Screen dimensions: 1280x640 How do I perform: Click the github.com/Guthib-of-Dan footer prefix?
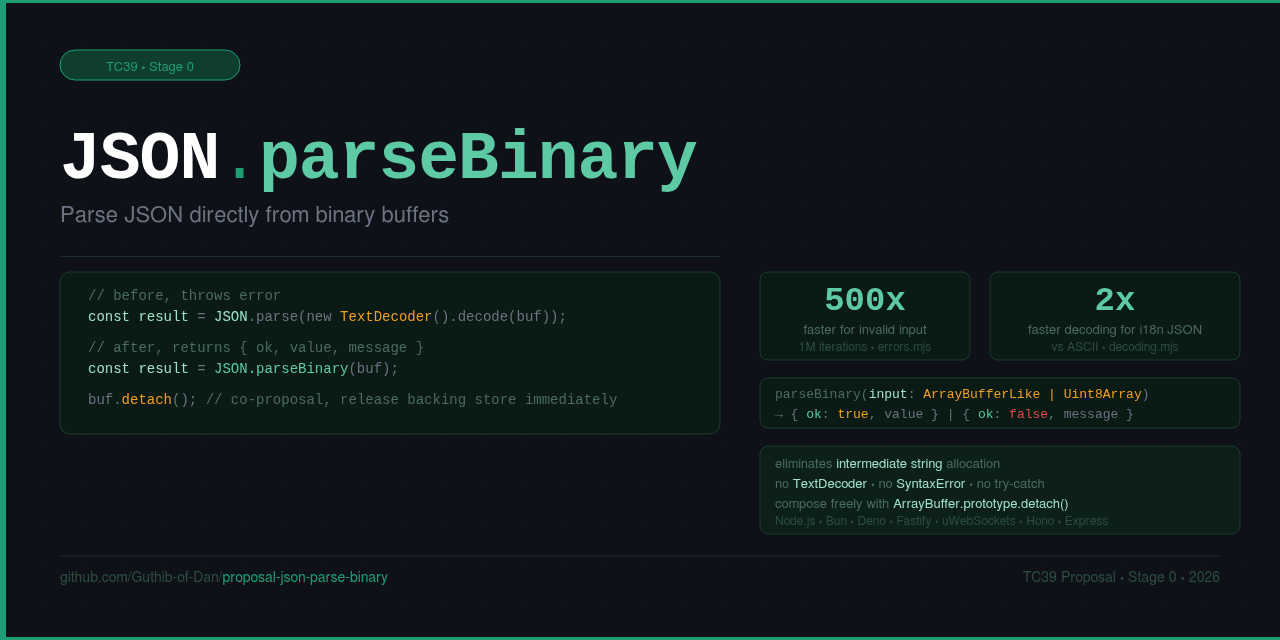click(139, 577)
